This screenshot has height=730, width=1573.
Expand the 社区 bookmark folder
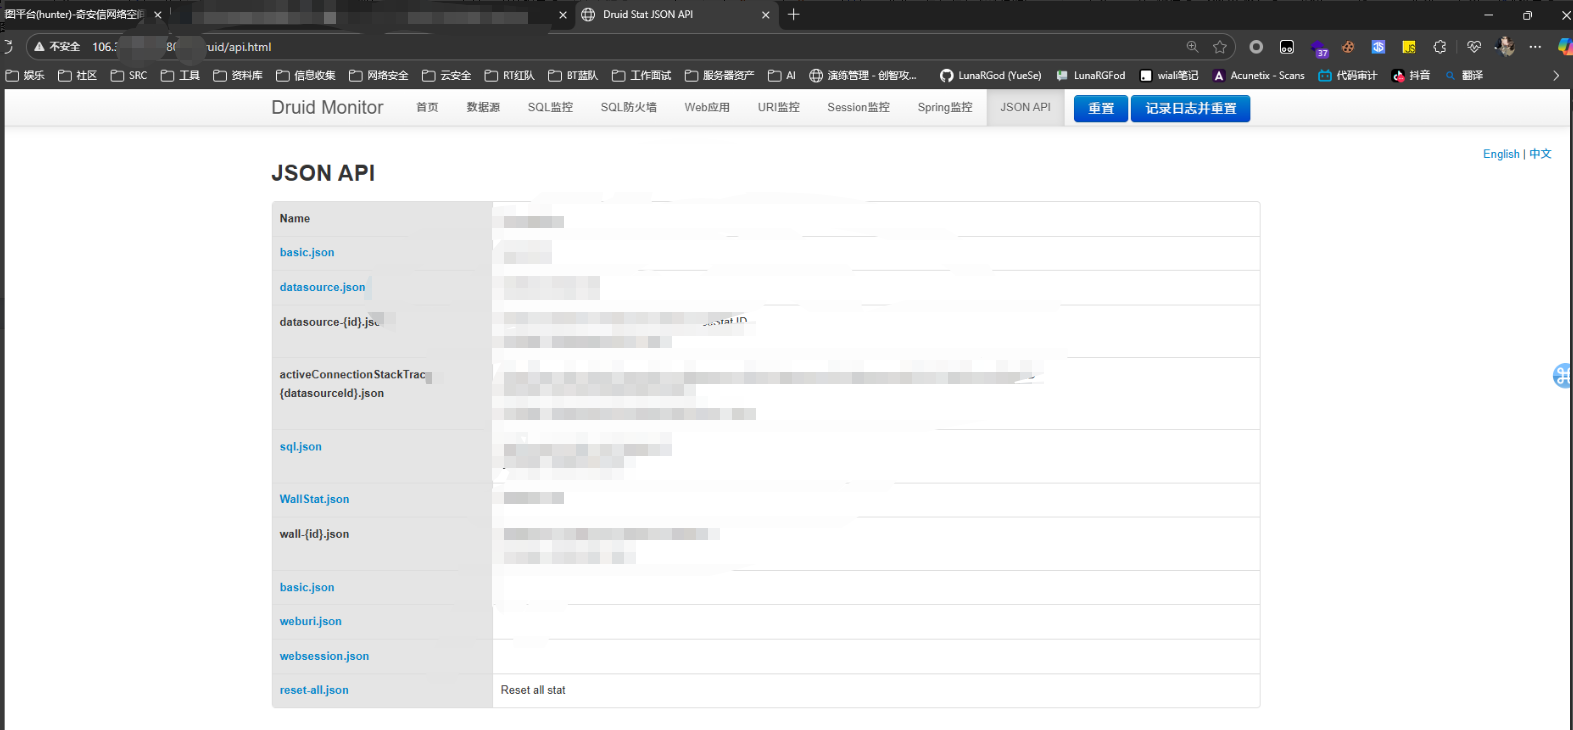(78, 76)
